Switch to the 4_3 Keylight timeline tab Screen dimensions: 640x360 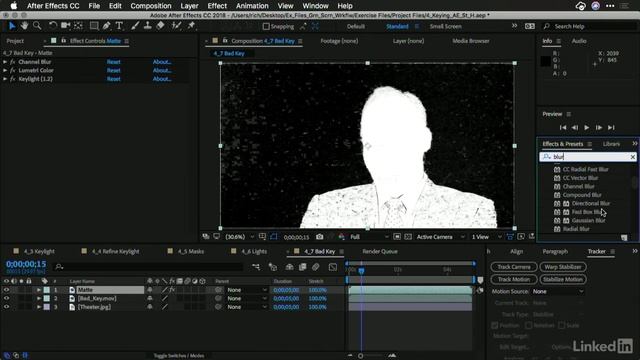coord(39,251)
